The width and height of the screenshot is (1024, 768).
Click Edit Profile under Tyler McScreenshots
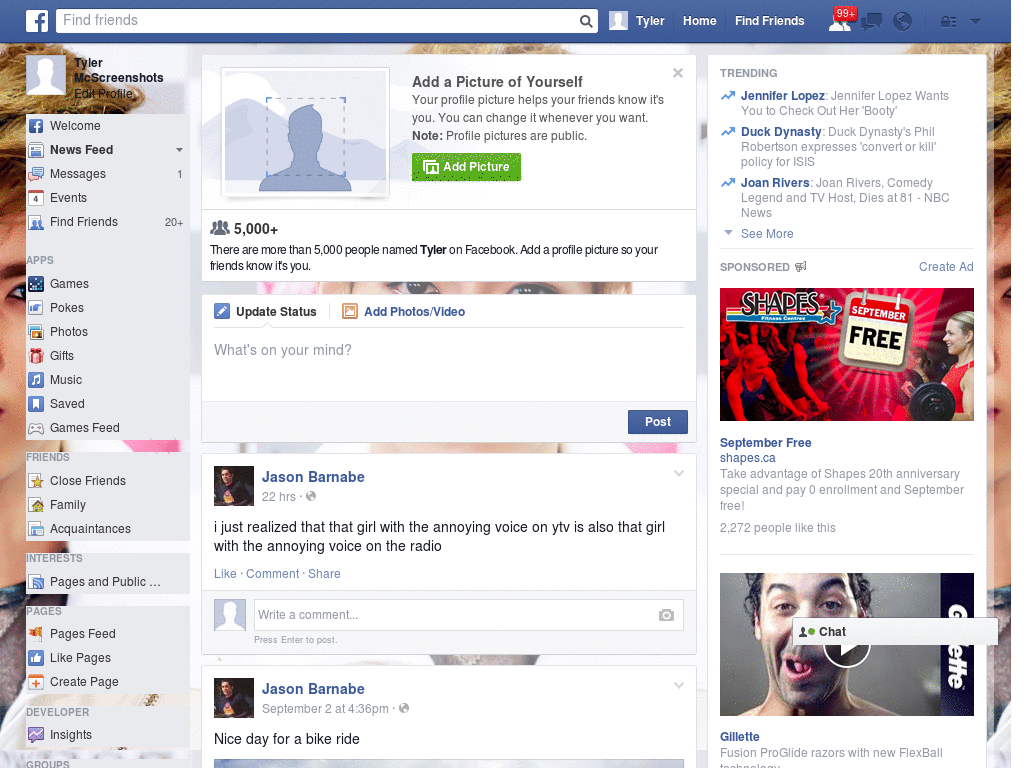[103, 93]
